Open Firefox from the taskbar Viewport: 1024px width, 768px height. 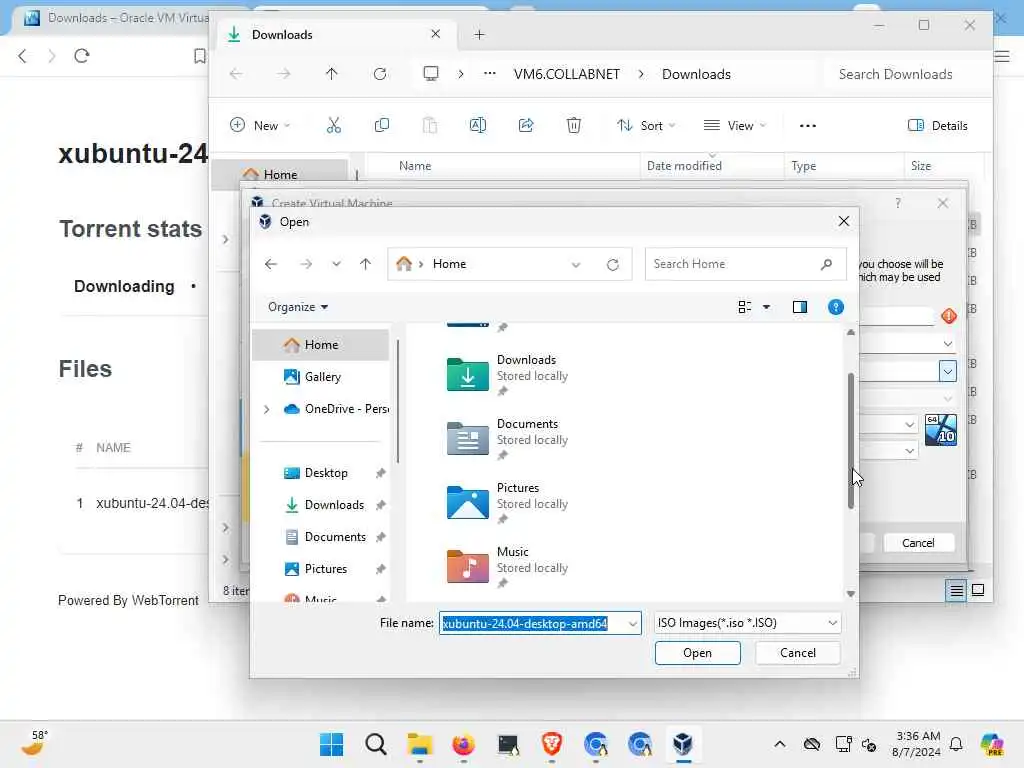[464, 744]
